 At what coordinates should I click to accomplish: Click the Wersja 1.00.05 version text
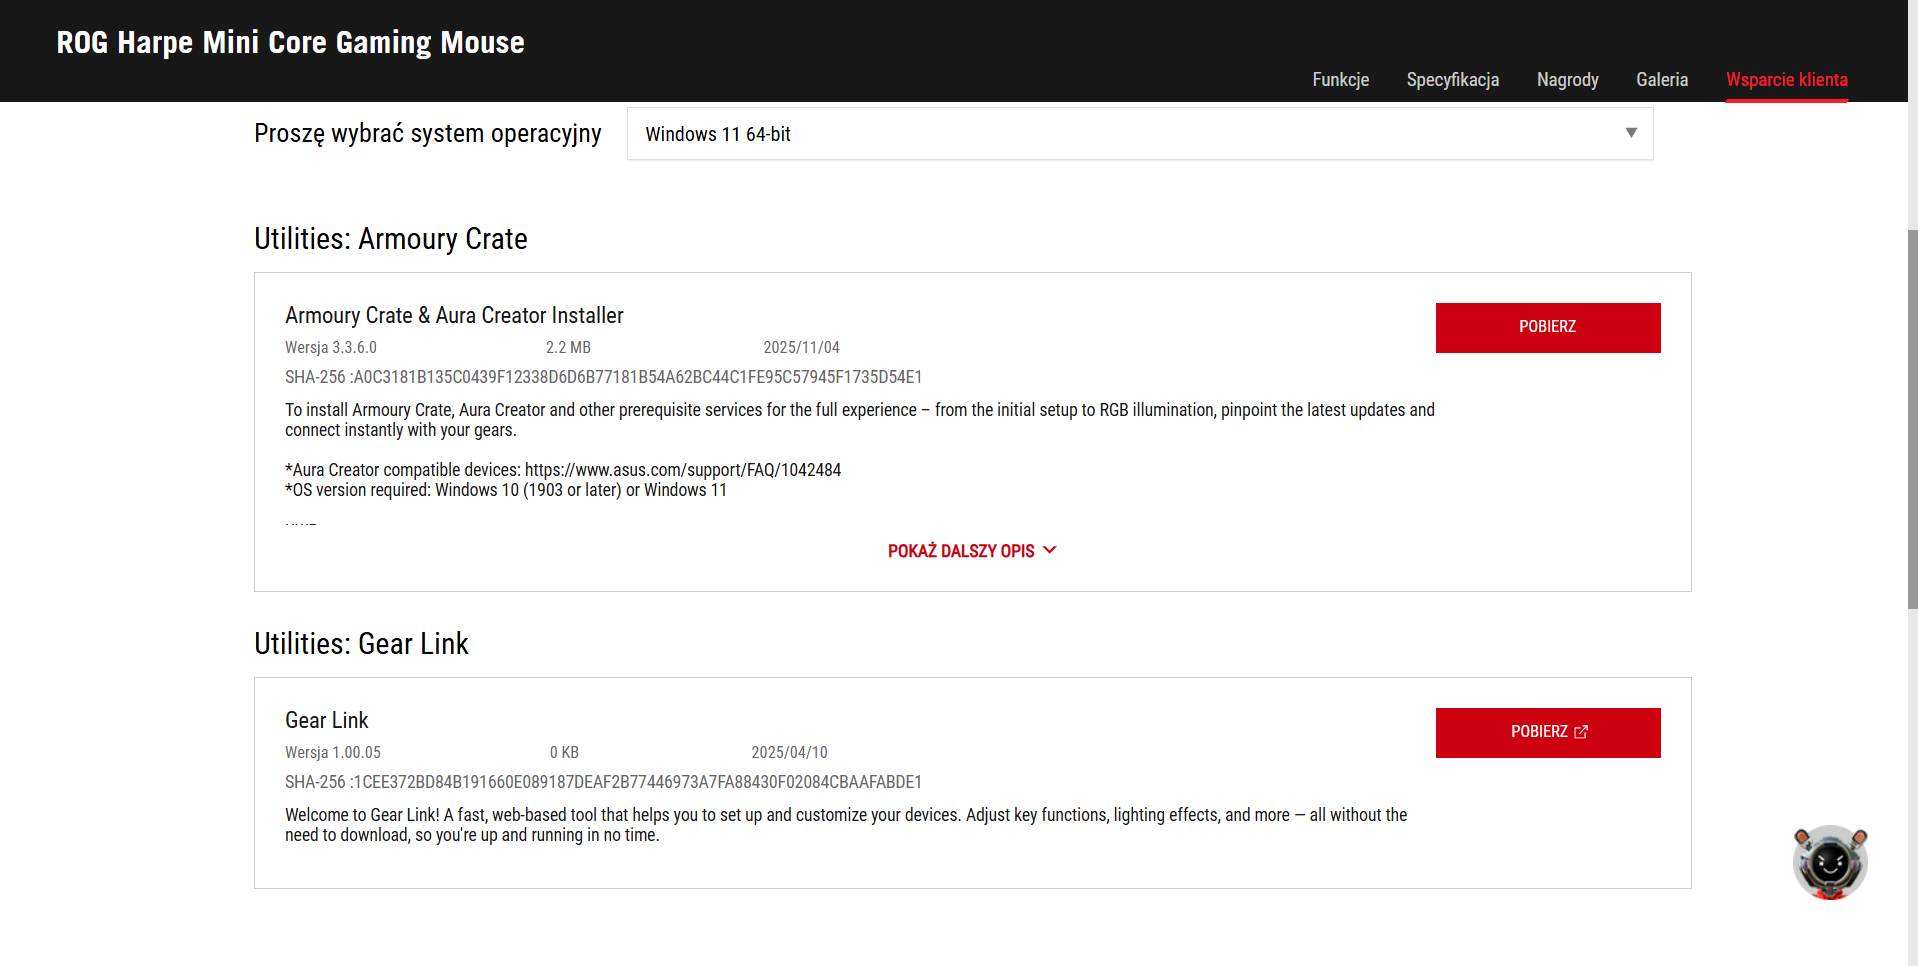click(333, 753)
